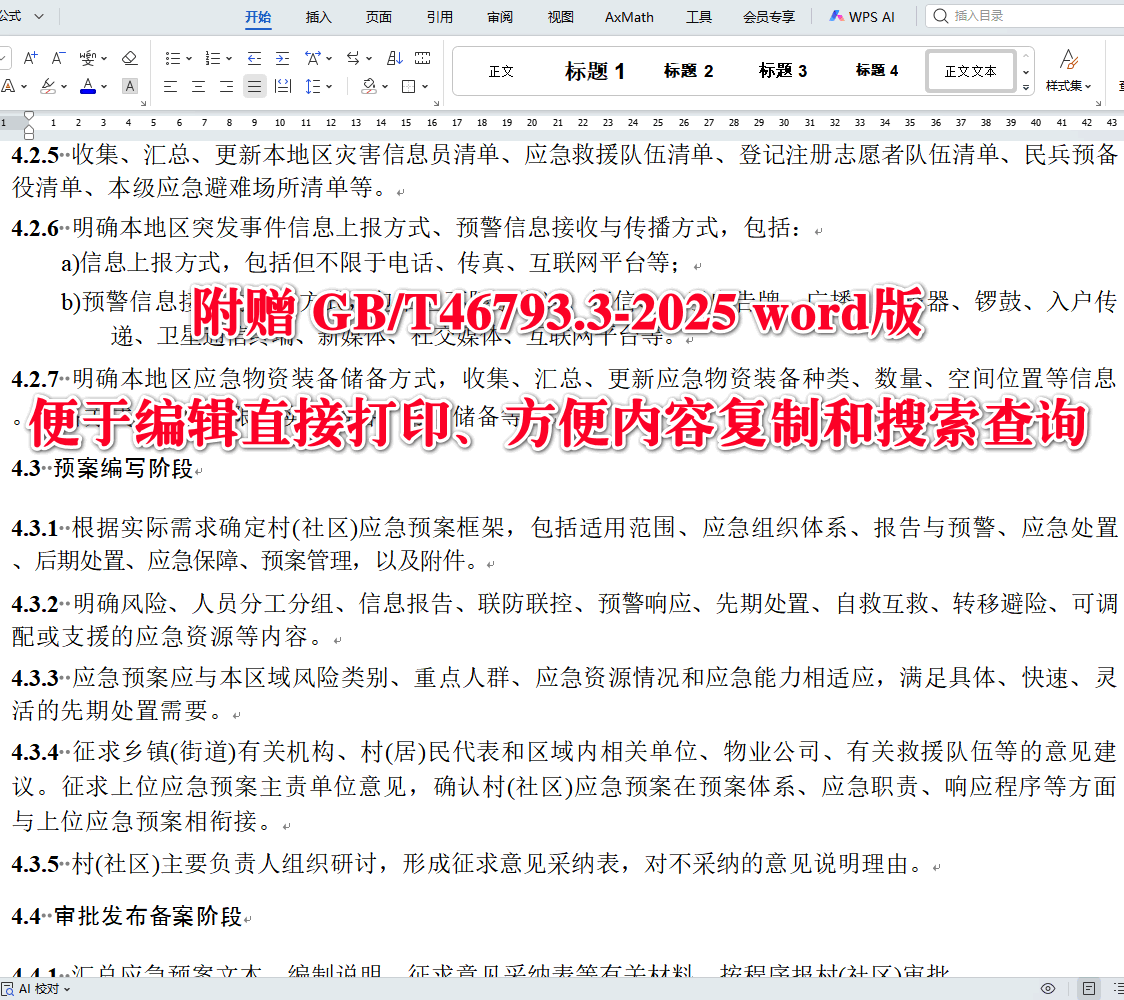Use the Clear Formatting eraser icon
Image resolution: width=1124 pixels, height=1000 pixels.
pyautogui.click(x=129, y=57)
